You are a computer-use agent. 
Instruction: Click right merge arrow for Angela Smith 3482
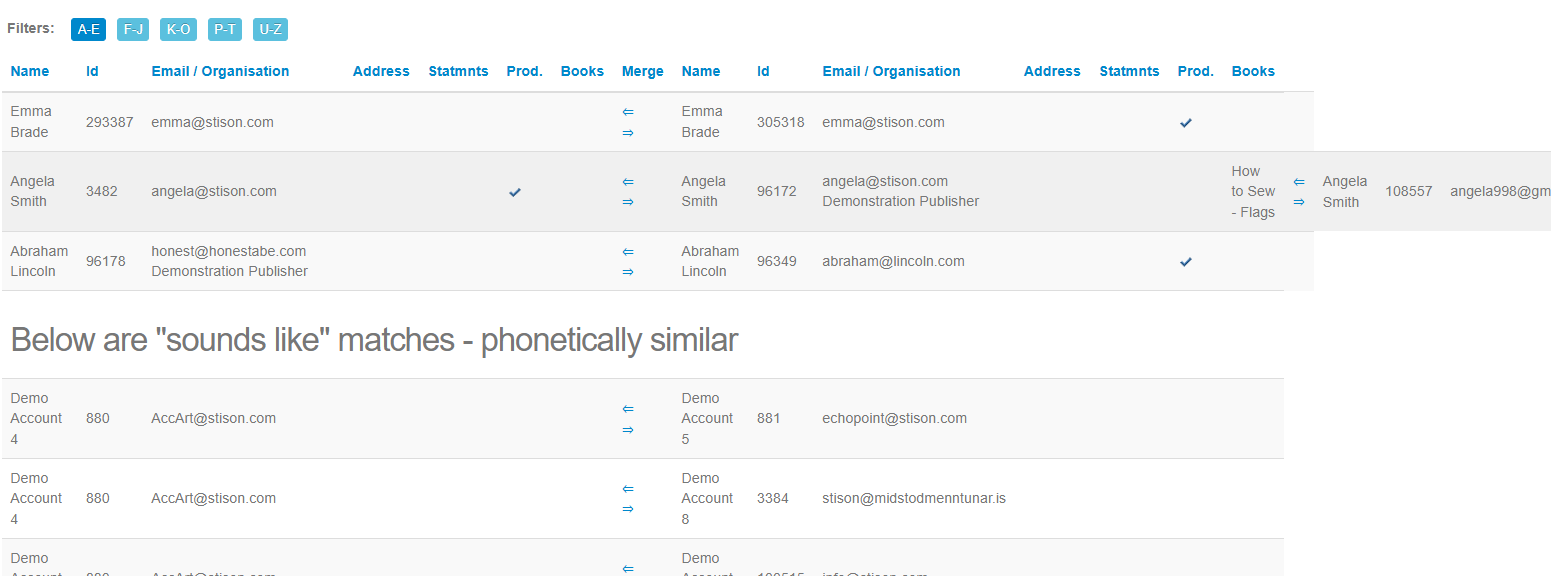(627, 202)
